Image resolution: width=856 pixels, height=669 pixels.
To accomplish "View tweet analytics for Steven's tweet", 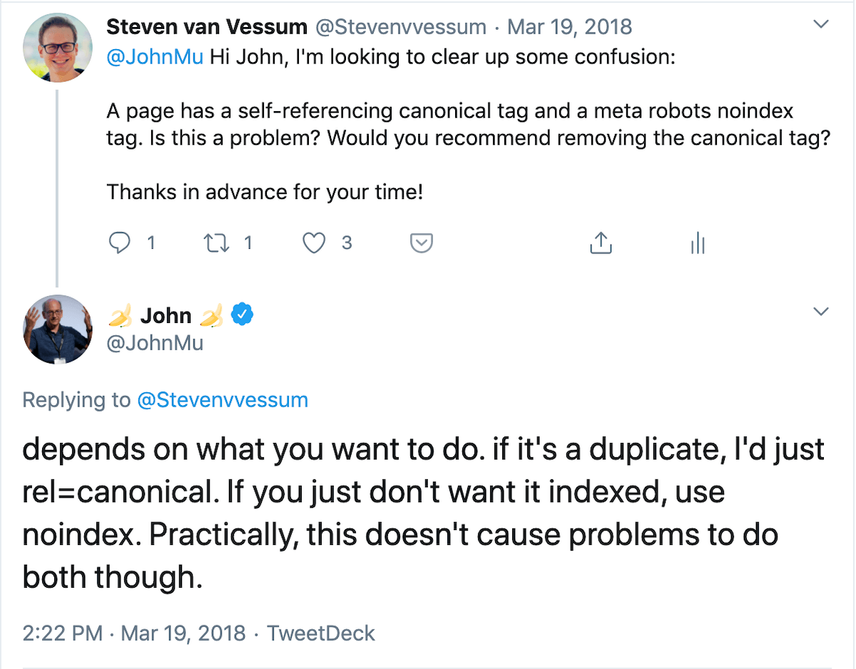I will click(697, 242).
